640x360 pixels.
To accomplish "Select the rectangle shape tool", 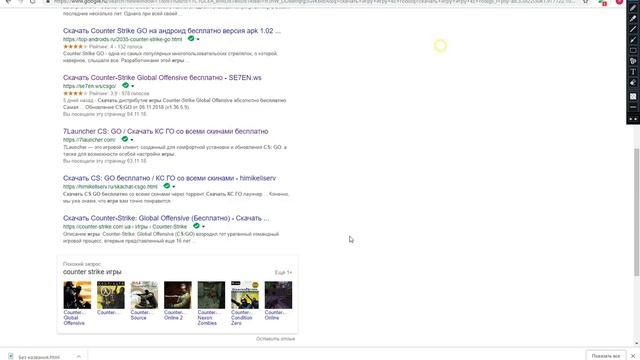I will tap(633, 50).
